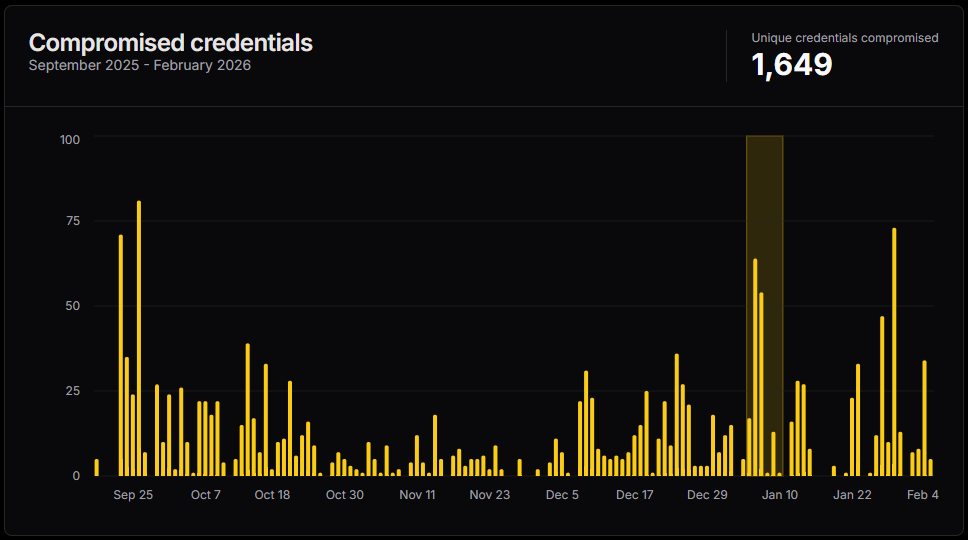Click the Compromised credentials chart title
Screen dimensions: 968x540
click(170, 43)
